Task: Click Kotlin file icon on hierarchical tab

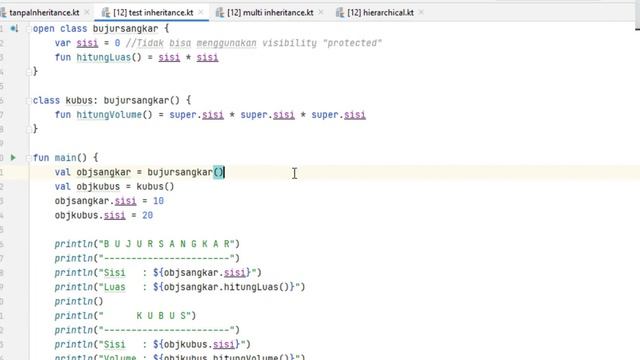Action: coord(340,13)
